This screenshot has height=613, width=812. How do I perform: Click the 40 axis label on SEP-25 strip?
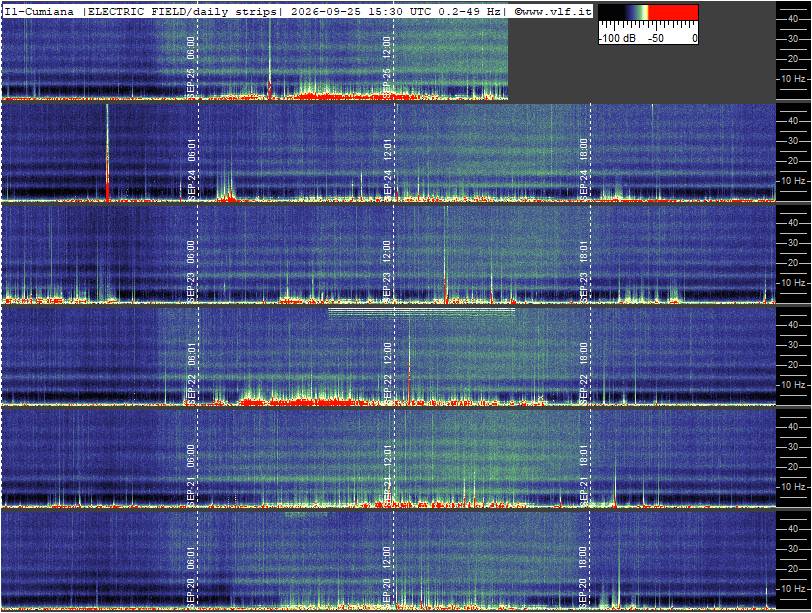(x=793, y=19)
